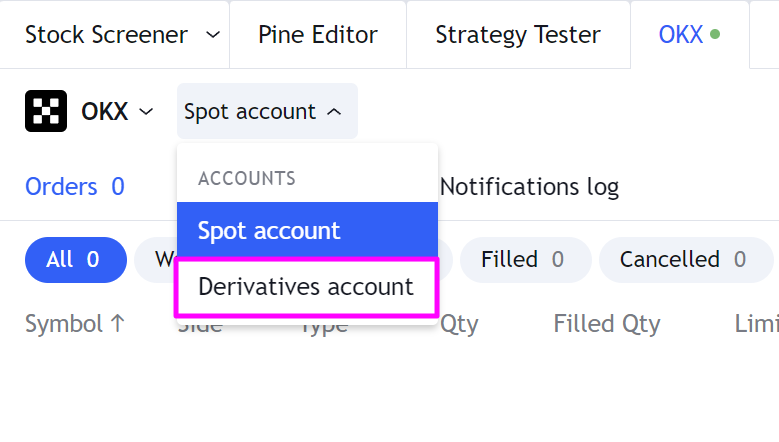This screenshot has height=442, width=779.
Task: Select the All orders filter pill
Action: [74, 260]
